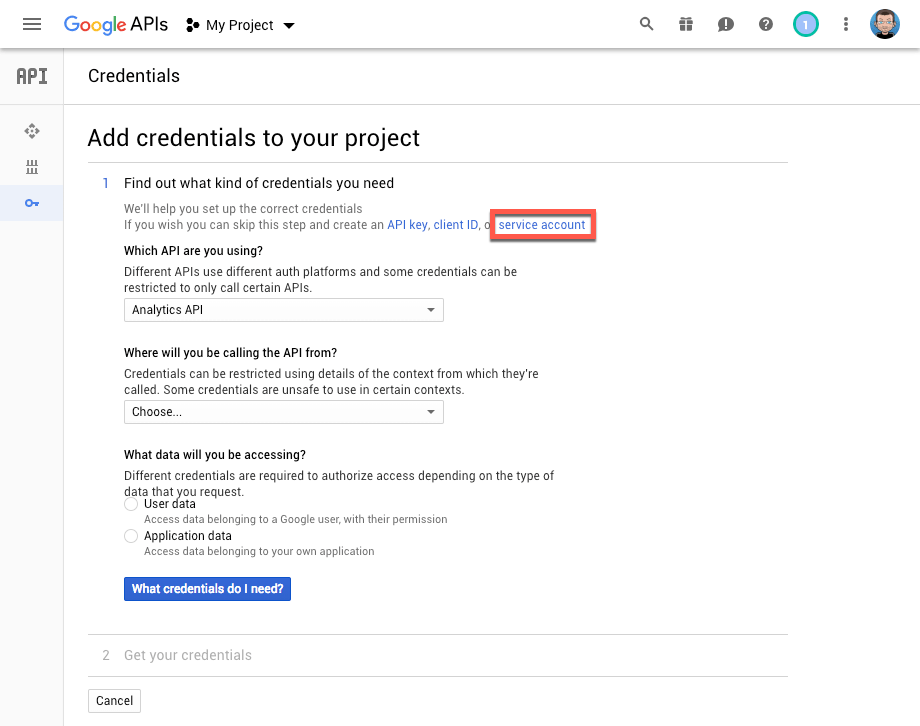
Task: Check notifications via the circled 1 icon
Action: [x=805, y=23]
